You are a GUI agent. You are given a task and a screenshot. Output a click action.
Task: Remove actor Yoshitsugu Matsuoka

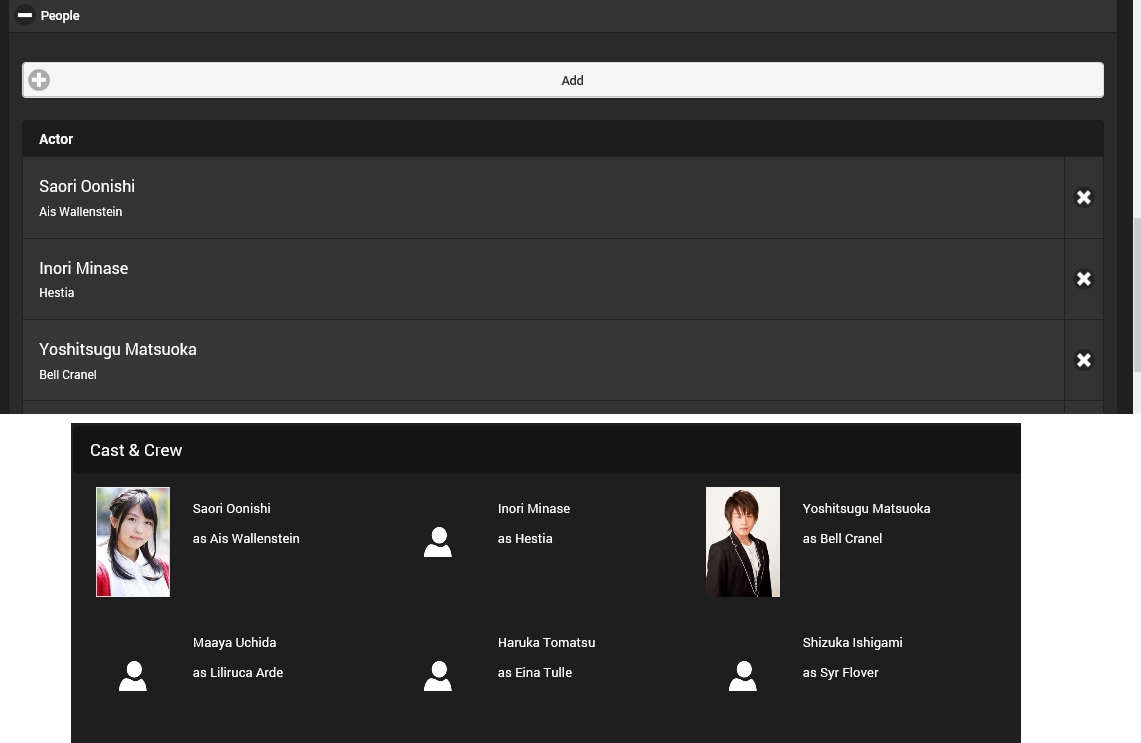pos(1084,360)
